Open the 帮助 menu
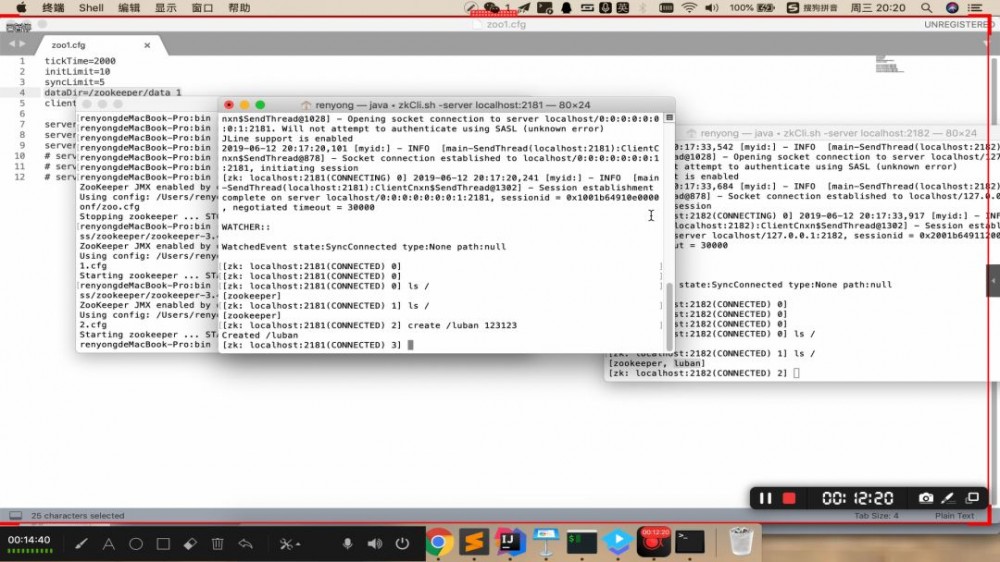Viewport: 1000px width, 562px height. tap(239, 8)
